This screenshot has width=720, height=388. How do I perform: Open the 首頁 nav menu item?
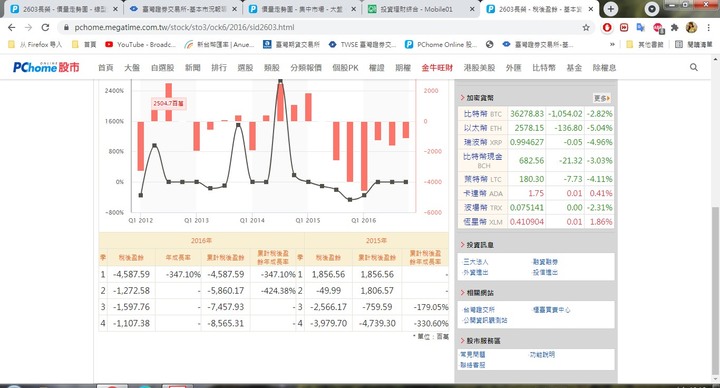point(106,67)
